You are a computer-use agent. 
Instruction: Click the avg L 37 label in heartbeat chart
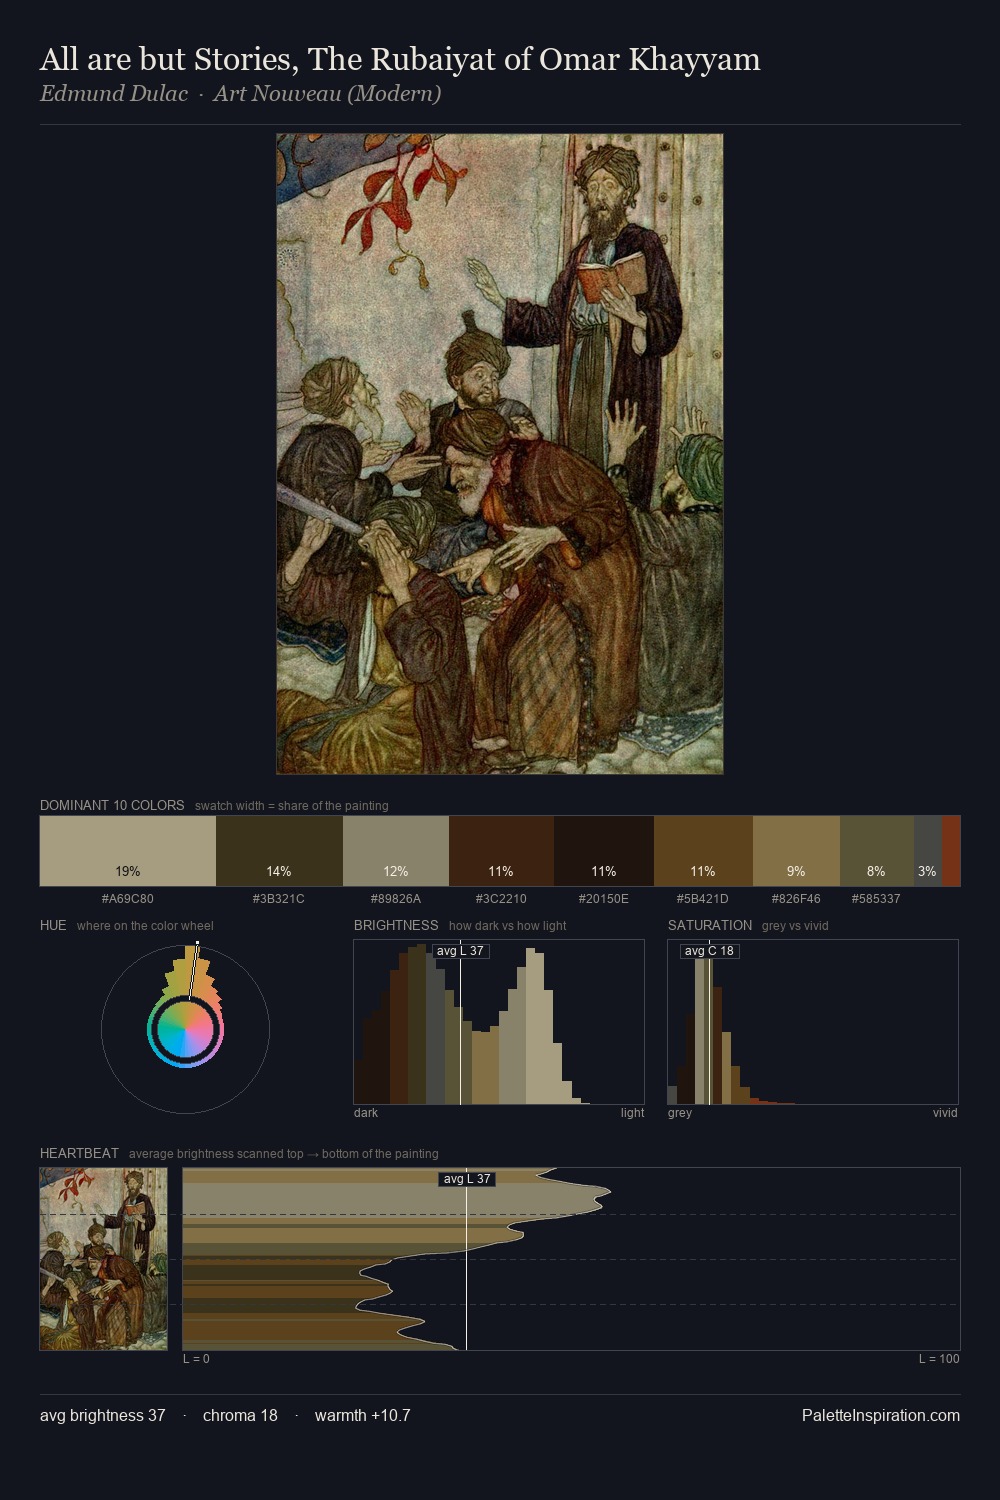click(x=467, y=1179)
